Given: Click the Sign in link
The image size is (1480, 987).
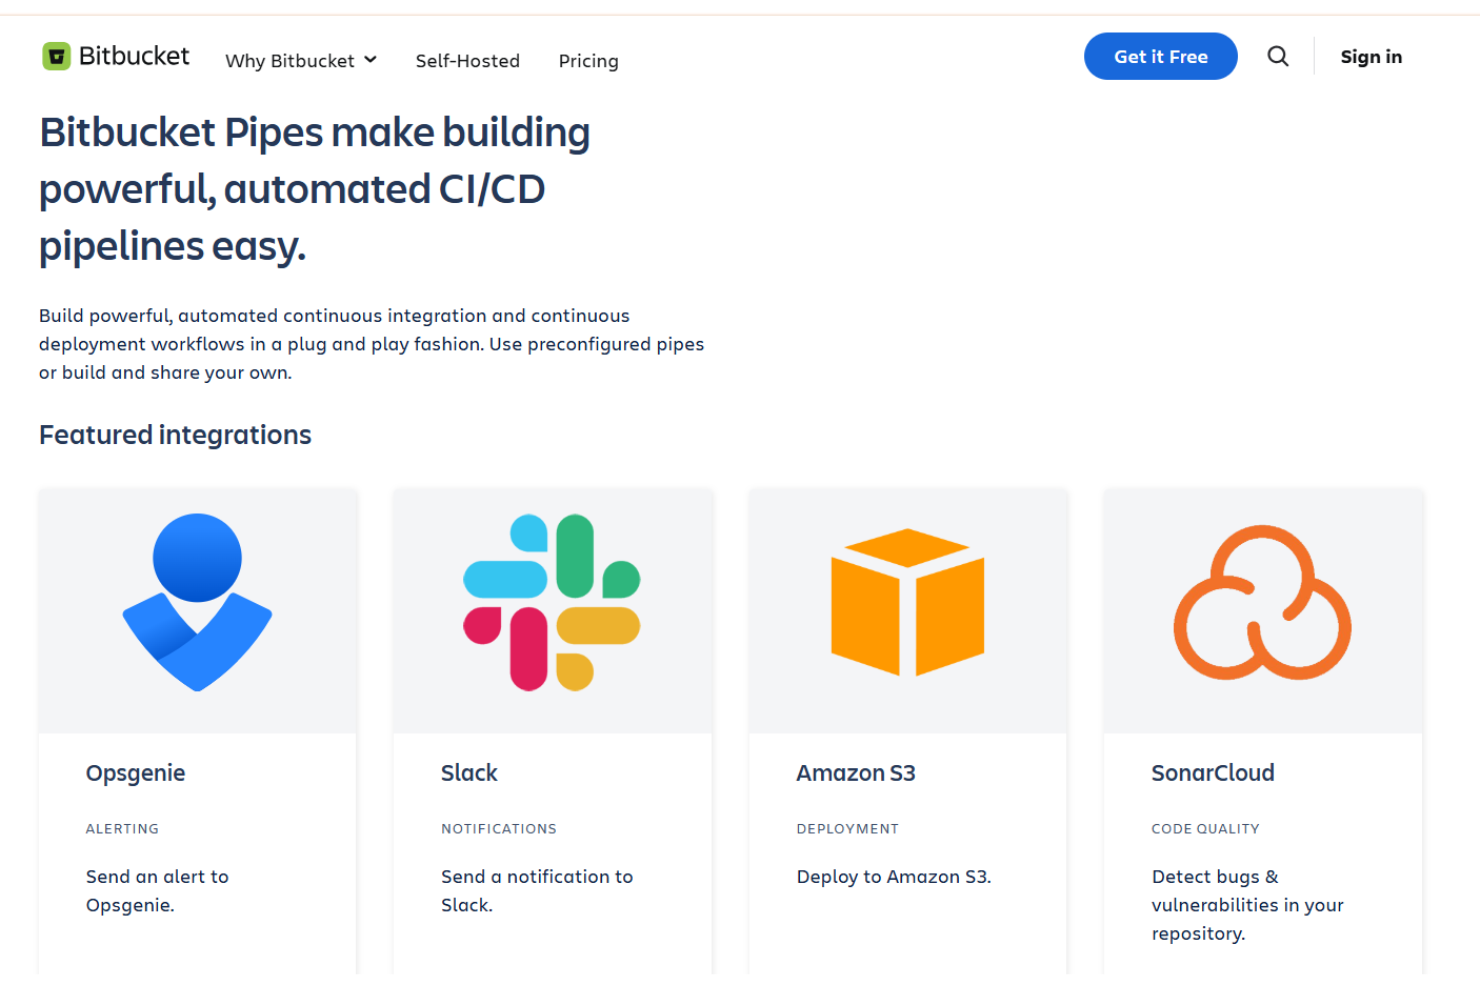Looking at the screenshot, I should [x=1371, y=56].
